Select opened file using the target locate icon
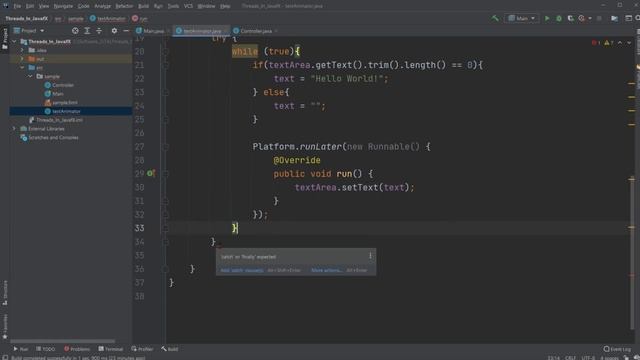This screenshot has height=360, width=640. pyautogui.click(x=75, y=31)
